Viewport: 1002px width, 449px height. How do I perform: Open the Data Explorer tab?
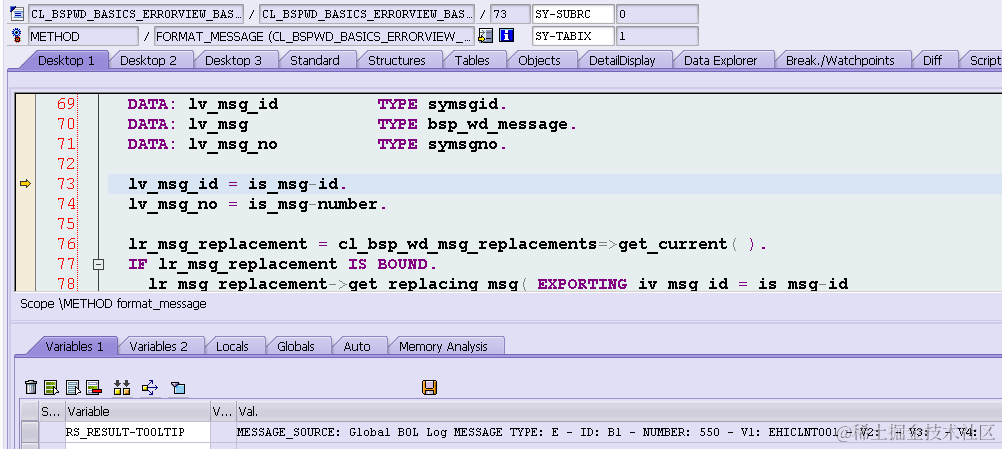click(720, 61)
